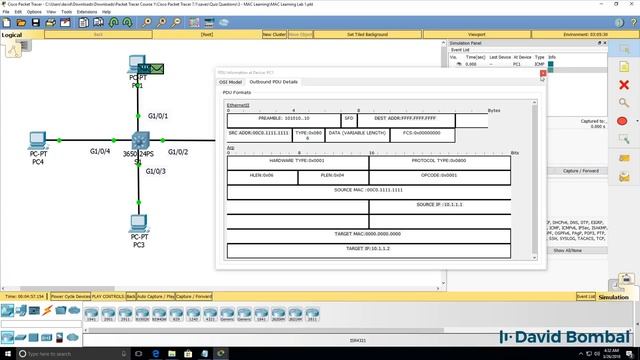This screenshot has width=640, height=360.
Task: Choose End Devices category icon
Action: (x=21, y=311)
